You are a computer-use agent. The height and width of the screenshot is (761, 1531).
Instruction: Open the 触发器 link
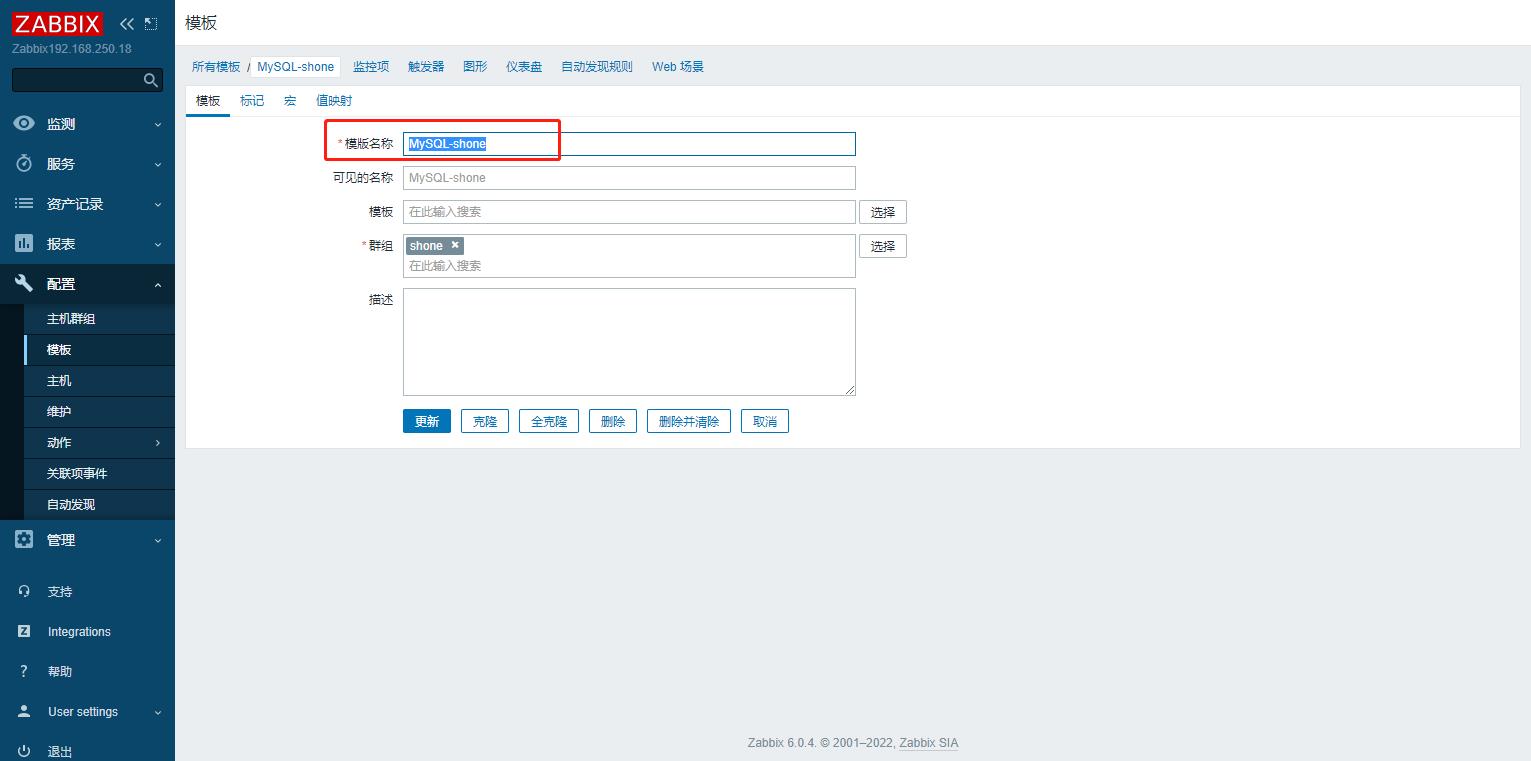coord(426,67)
